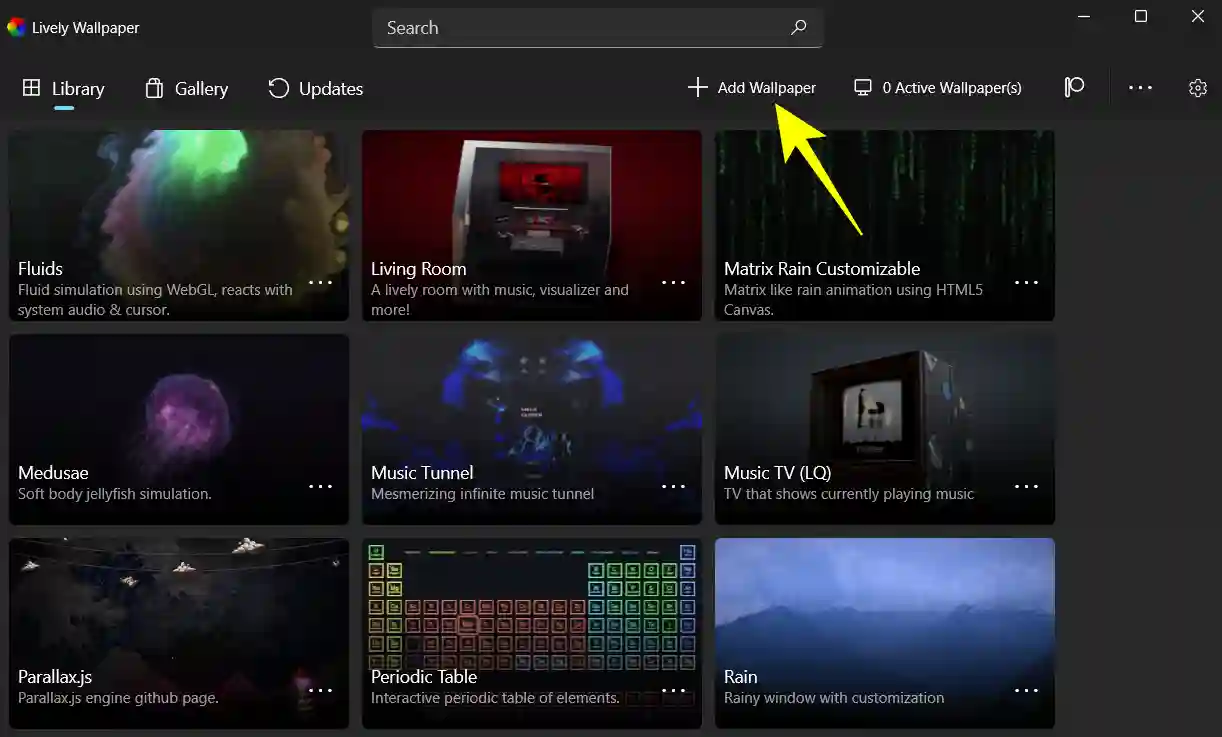Select the Library tab
1222x737 pixels.
[62, 88]
